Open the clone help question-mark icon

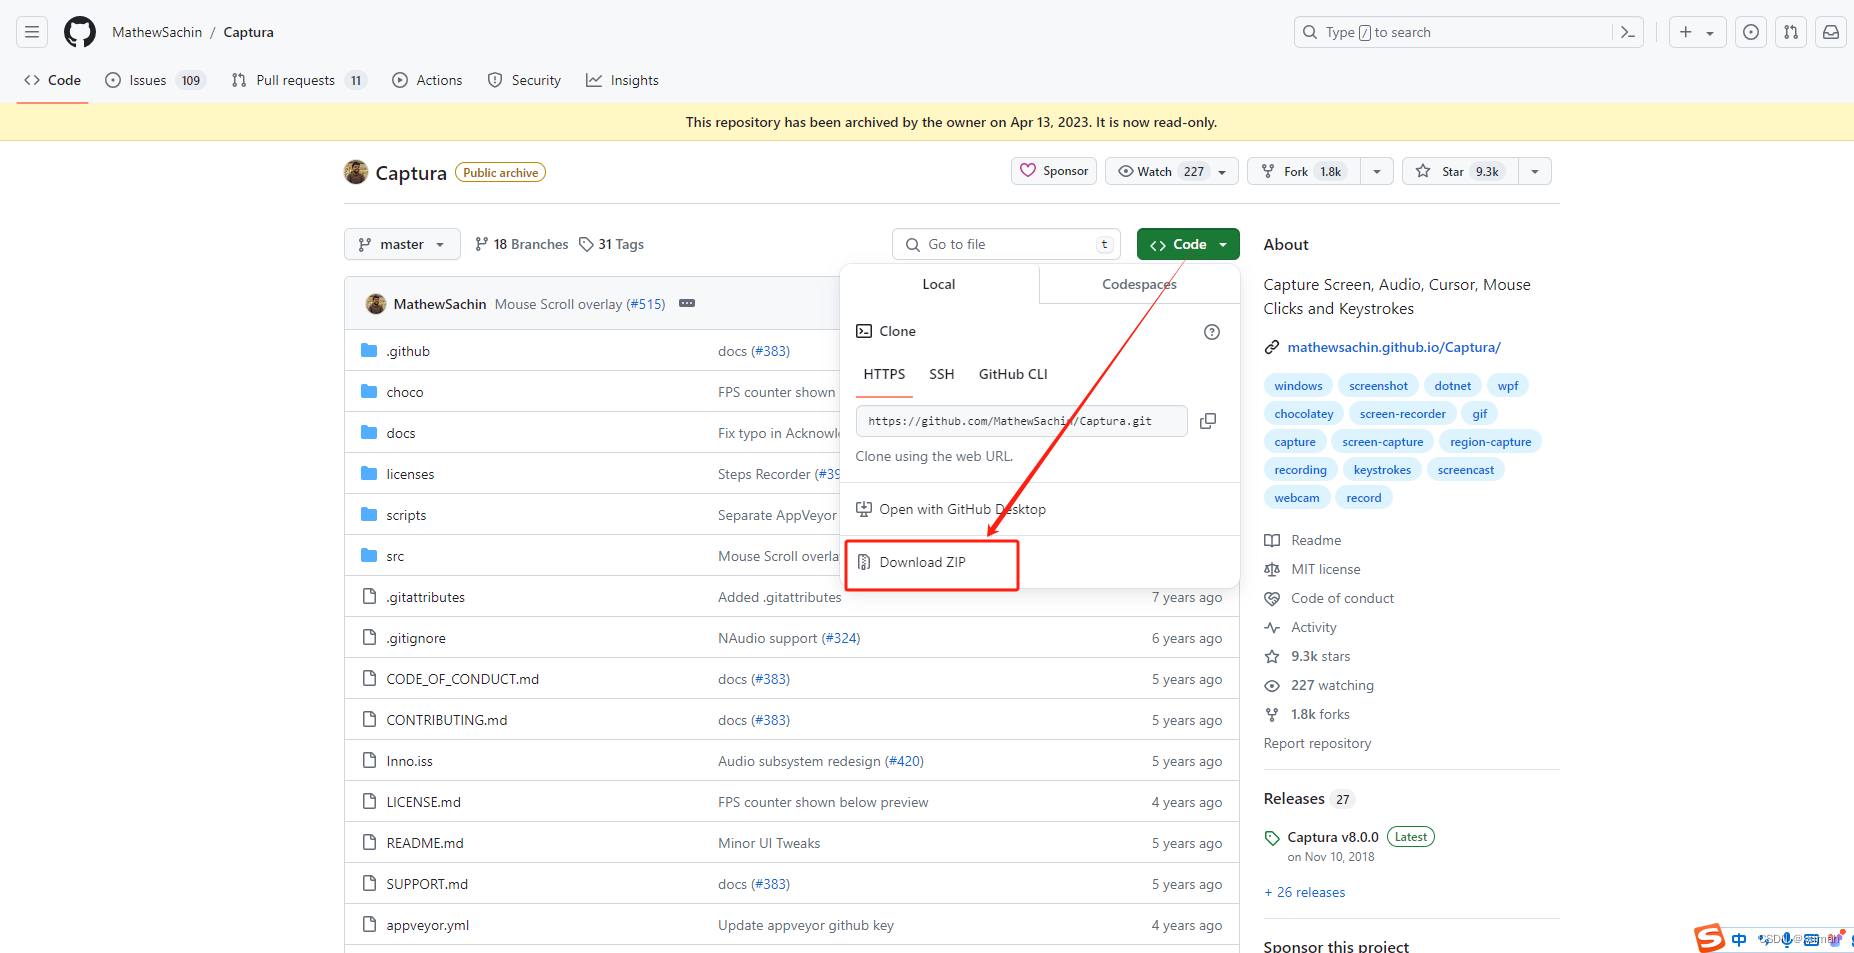[1212, 332]
